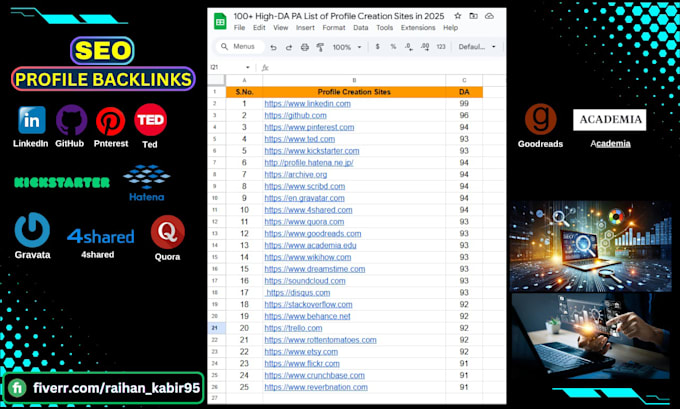Open the rottentomatoes.com link

click(320, 340)
